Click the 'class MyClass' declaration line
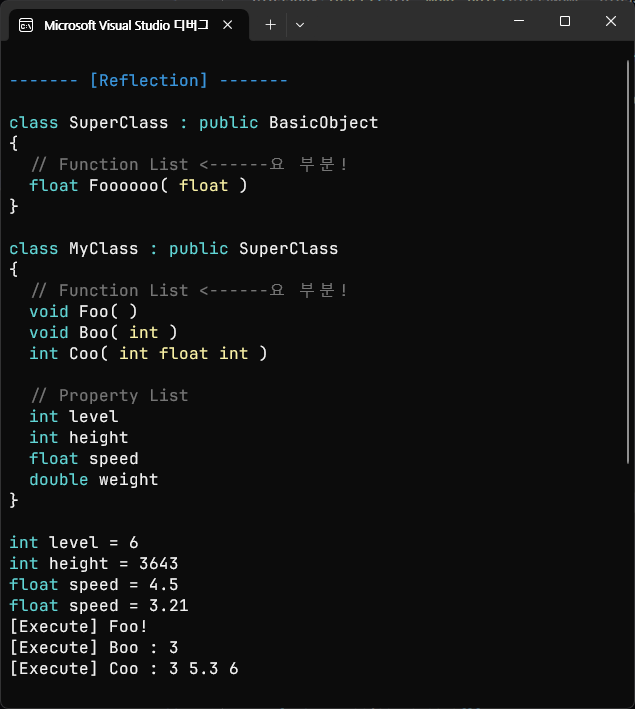Viewport: 635px width, 709px height. (x=173, y=248)
